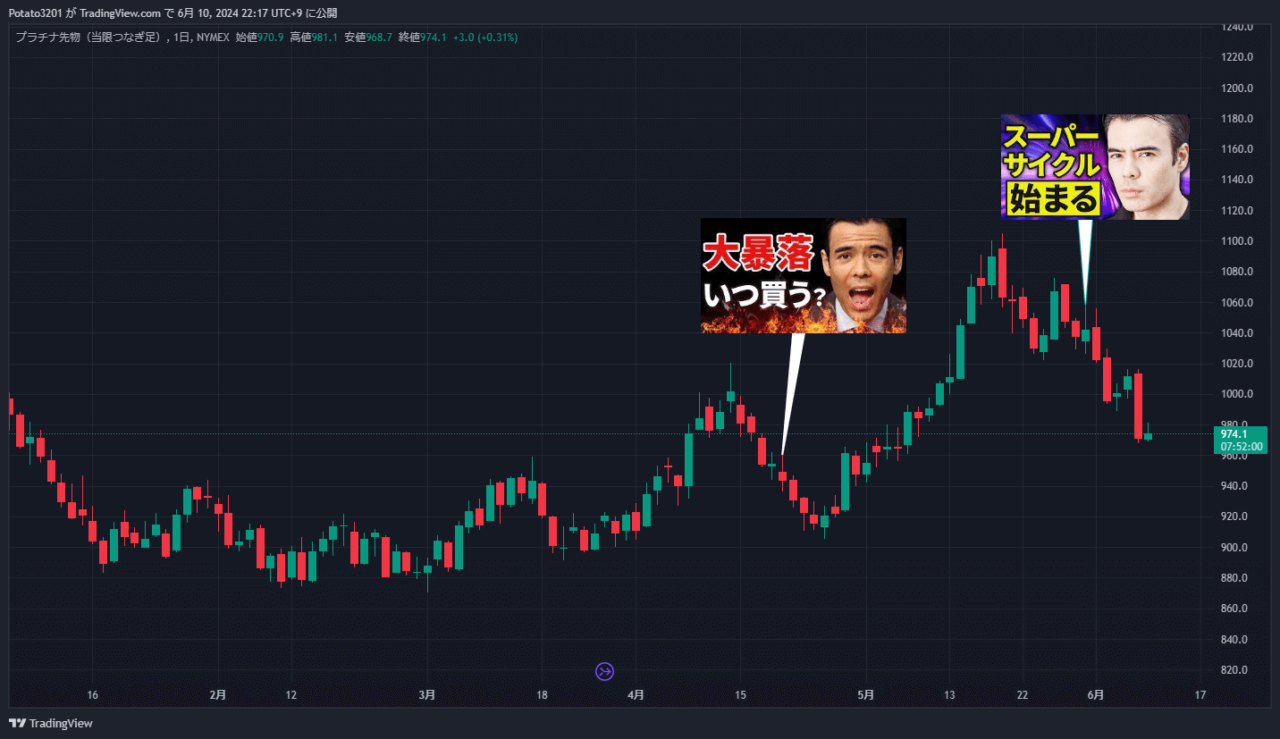The width and height of the screenshot is (1280, 739).
Task: Click the 4月 label on date axis
Action: click(635, 695)
